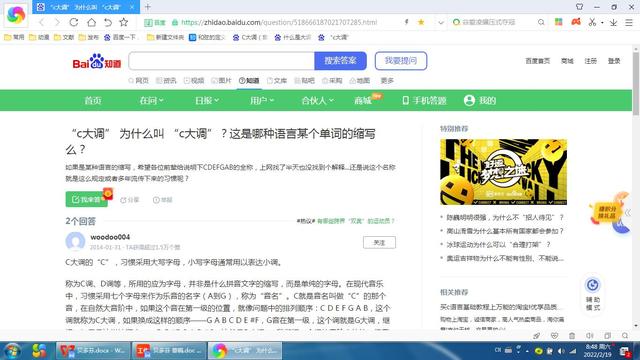Image resolution: width=640 pixels, height=360 pixels.
Task: Open the '什么是大调' bookmark
Action: click(x=293, y=37)
